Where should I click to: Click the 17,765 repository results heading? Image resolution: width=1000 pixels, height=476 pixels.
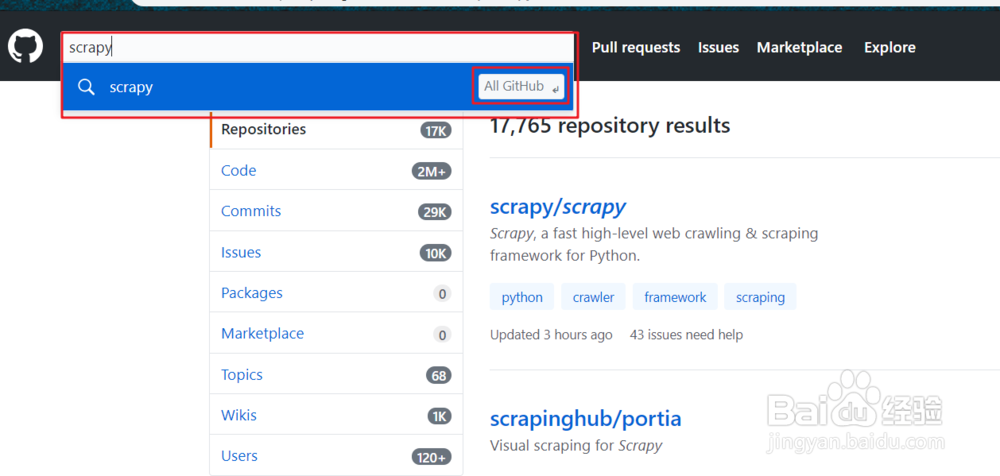pyautogui.click(x=610, y=126)
